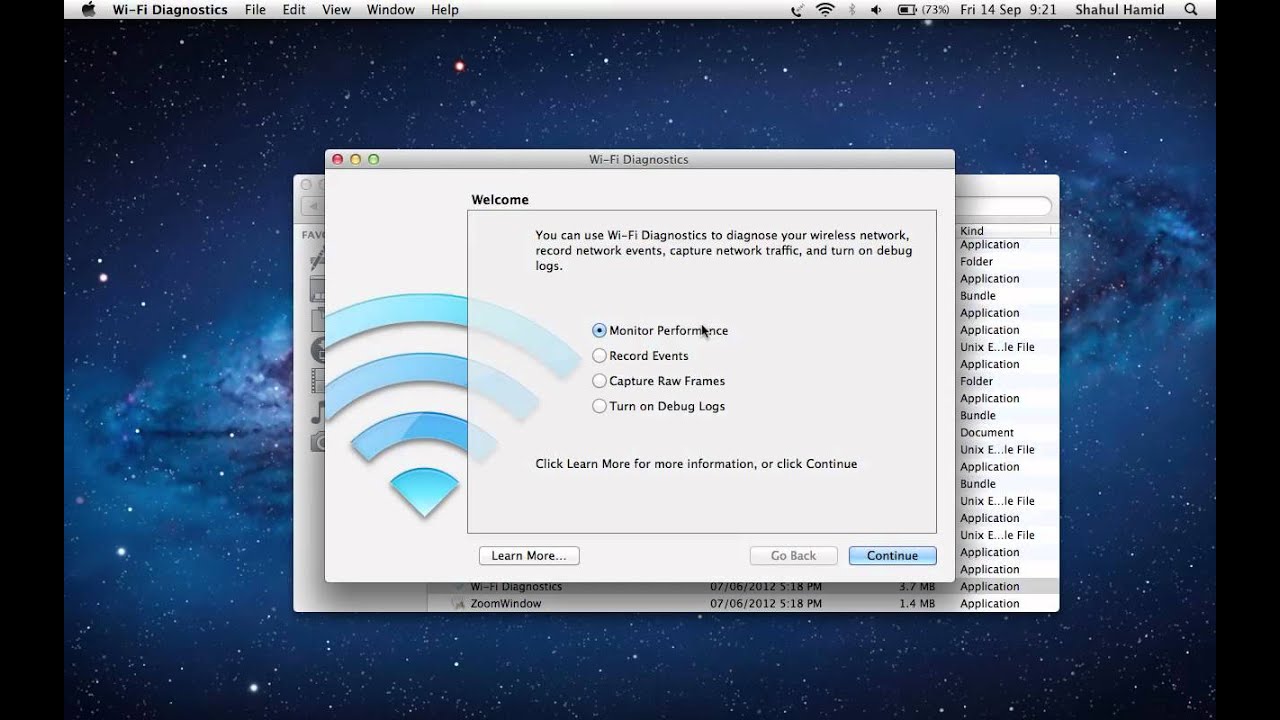This screenshot has width=1280, height=720.
Task: Click the phone status icon in menu bar
Action: 797,10
